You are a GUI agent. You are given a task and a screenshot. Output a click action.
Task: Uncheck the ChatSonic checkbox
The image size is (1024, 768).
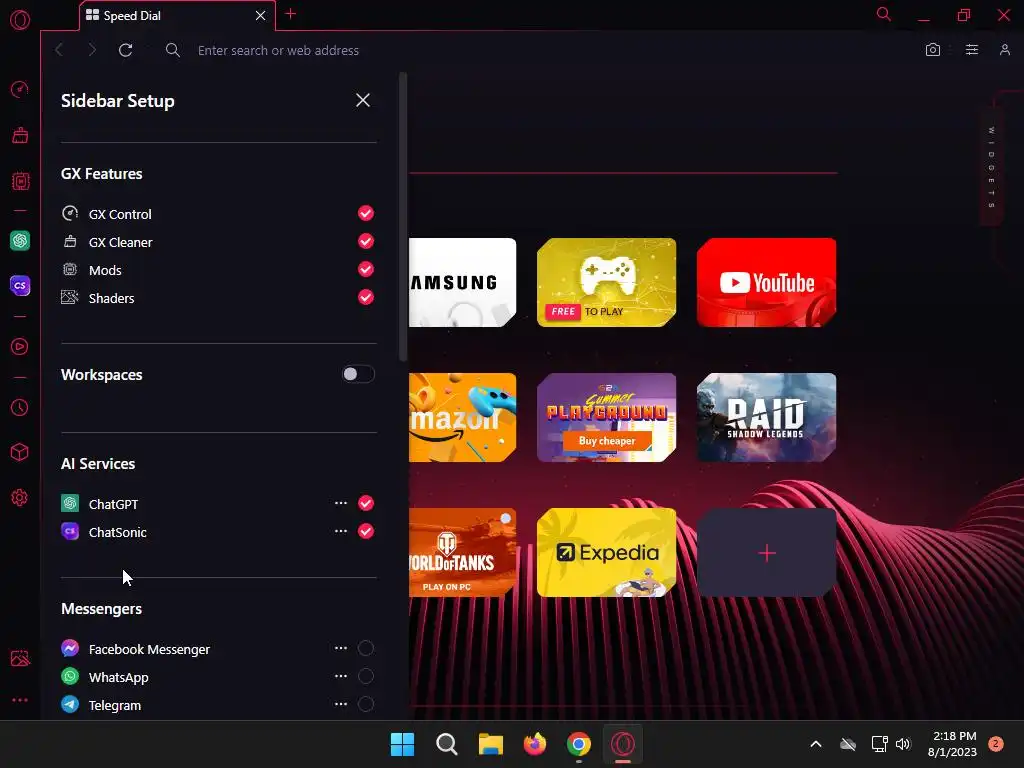coord(366,532)
